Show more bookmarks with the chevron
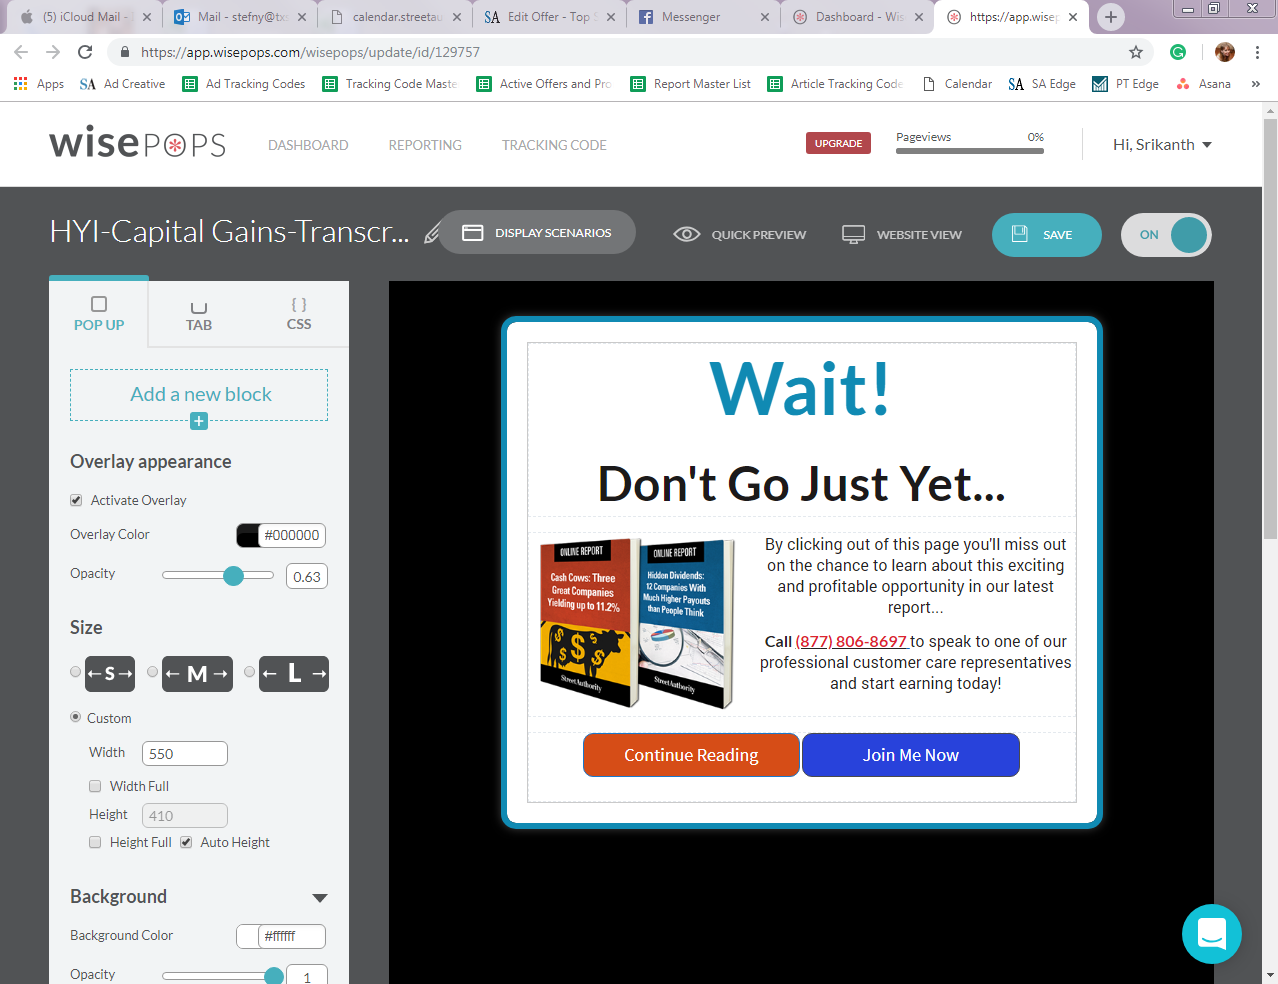This screenshot has width=1278, height=984. 1255,84
